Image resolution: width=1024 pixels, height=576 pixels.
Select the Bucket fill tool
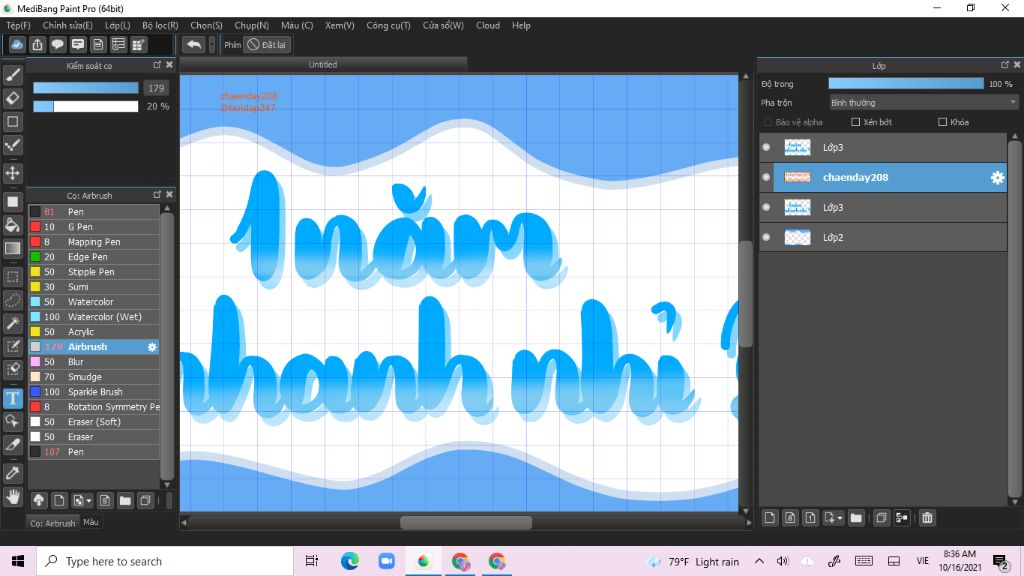tap(12, 225)
